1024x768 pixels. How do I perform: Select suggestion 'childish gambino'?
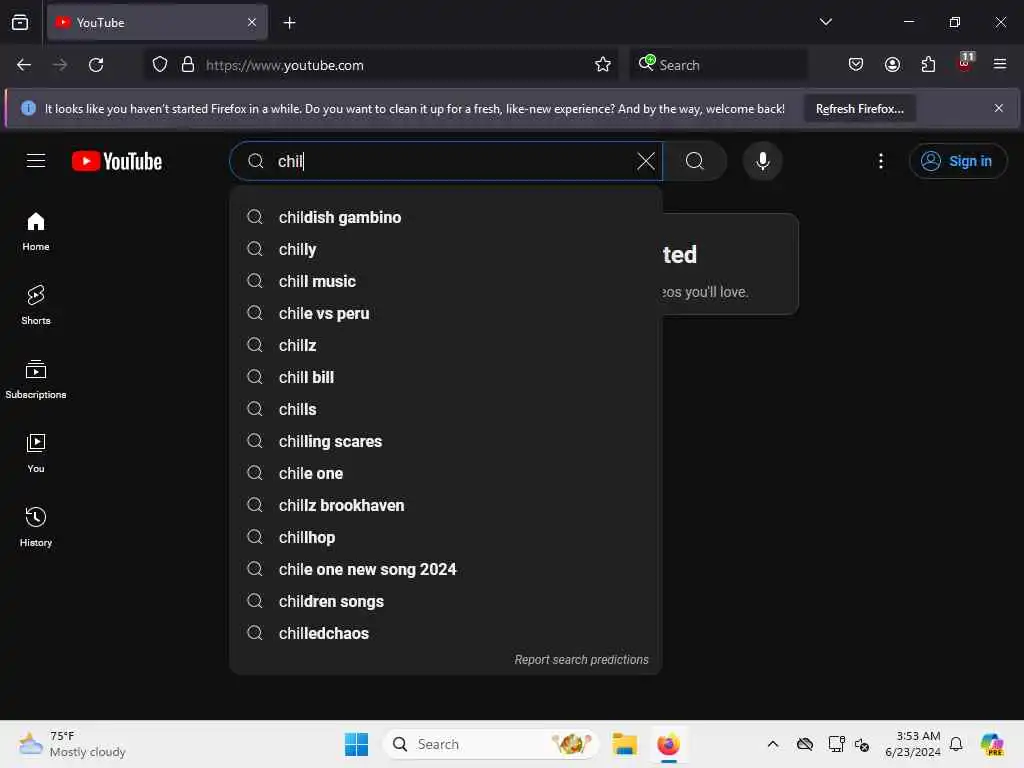(446, 217)
